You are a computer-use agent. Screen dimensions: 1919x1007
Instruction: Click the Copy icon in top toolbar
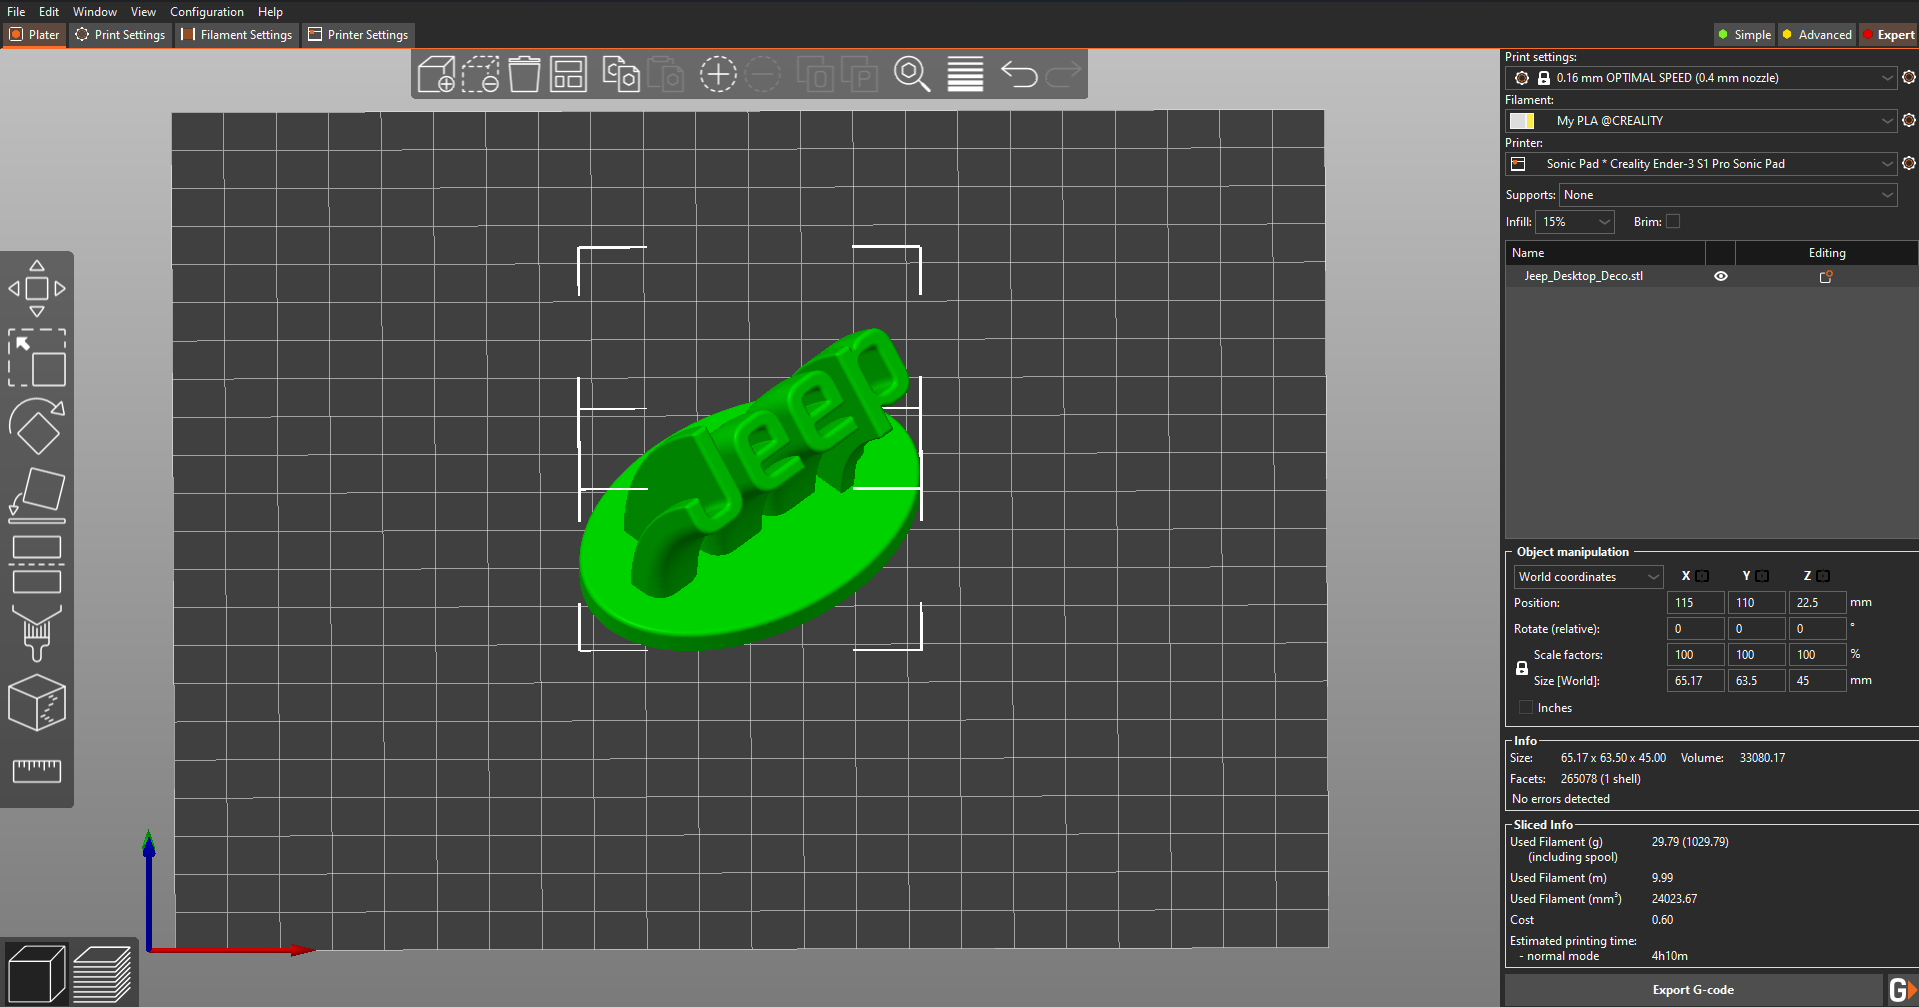pos(621,75)
